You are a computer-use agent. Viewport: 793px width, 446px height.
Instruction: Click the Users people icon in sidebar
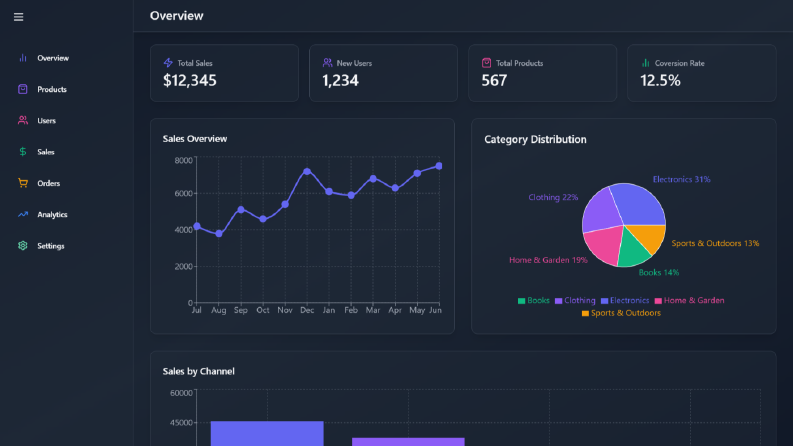pos(23,120)
